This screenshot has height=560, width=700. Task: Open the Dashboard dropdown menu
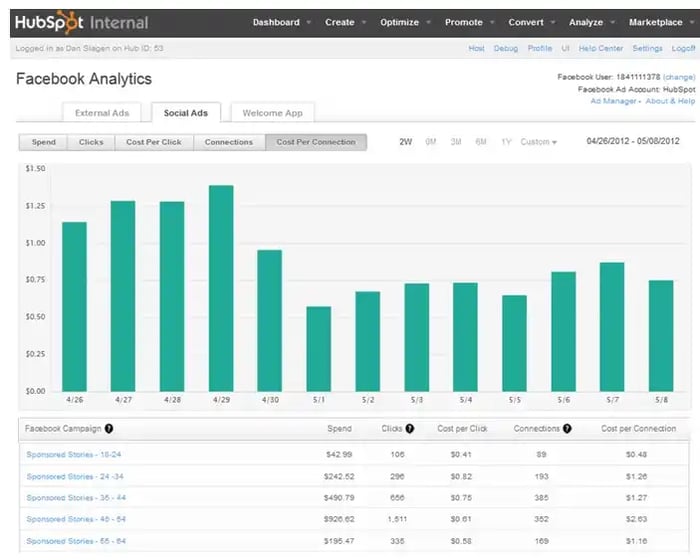pos(281,22)
